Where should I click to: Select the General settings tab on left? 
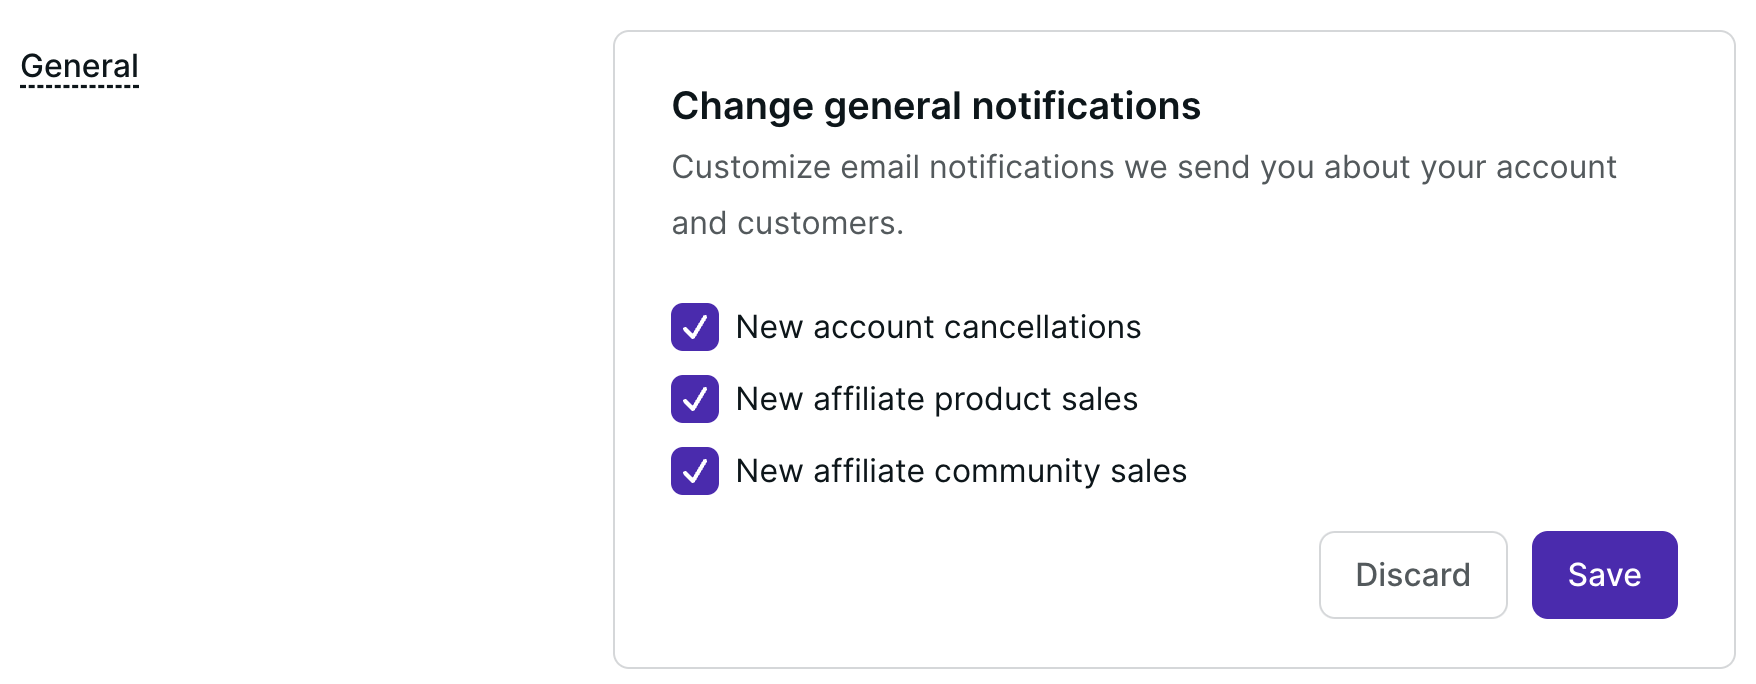click(x=80, y=66)
